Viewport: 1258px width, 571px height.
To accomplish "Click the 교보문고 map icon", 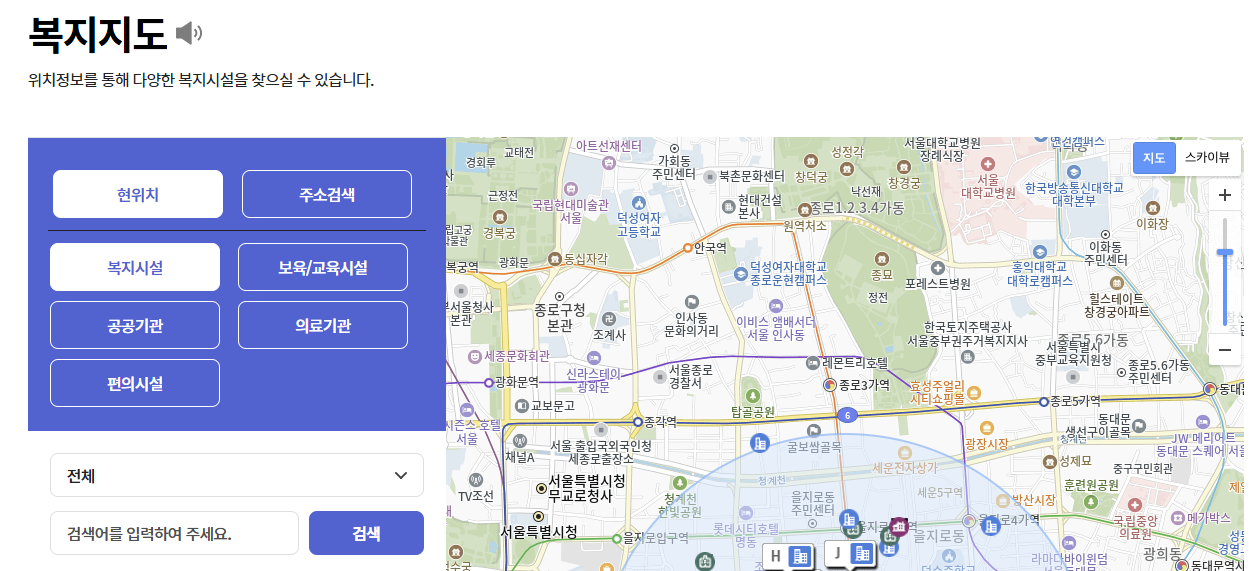I will pos(521,405).
